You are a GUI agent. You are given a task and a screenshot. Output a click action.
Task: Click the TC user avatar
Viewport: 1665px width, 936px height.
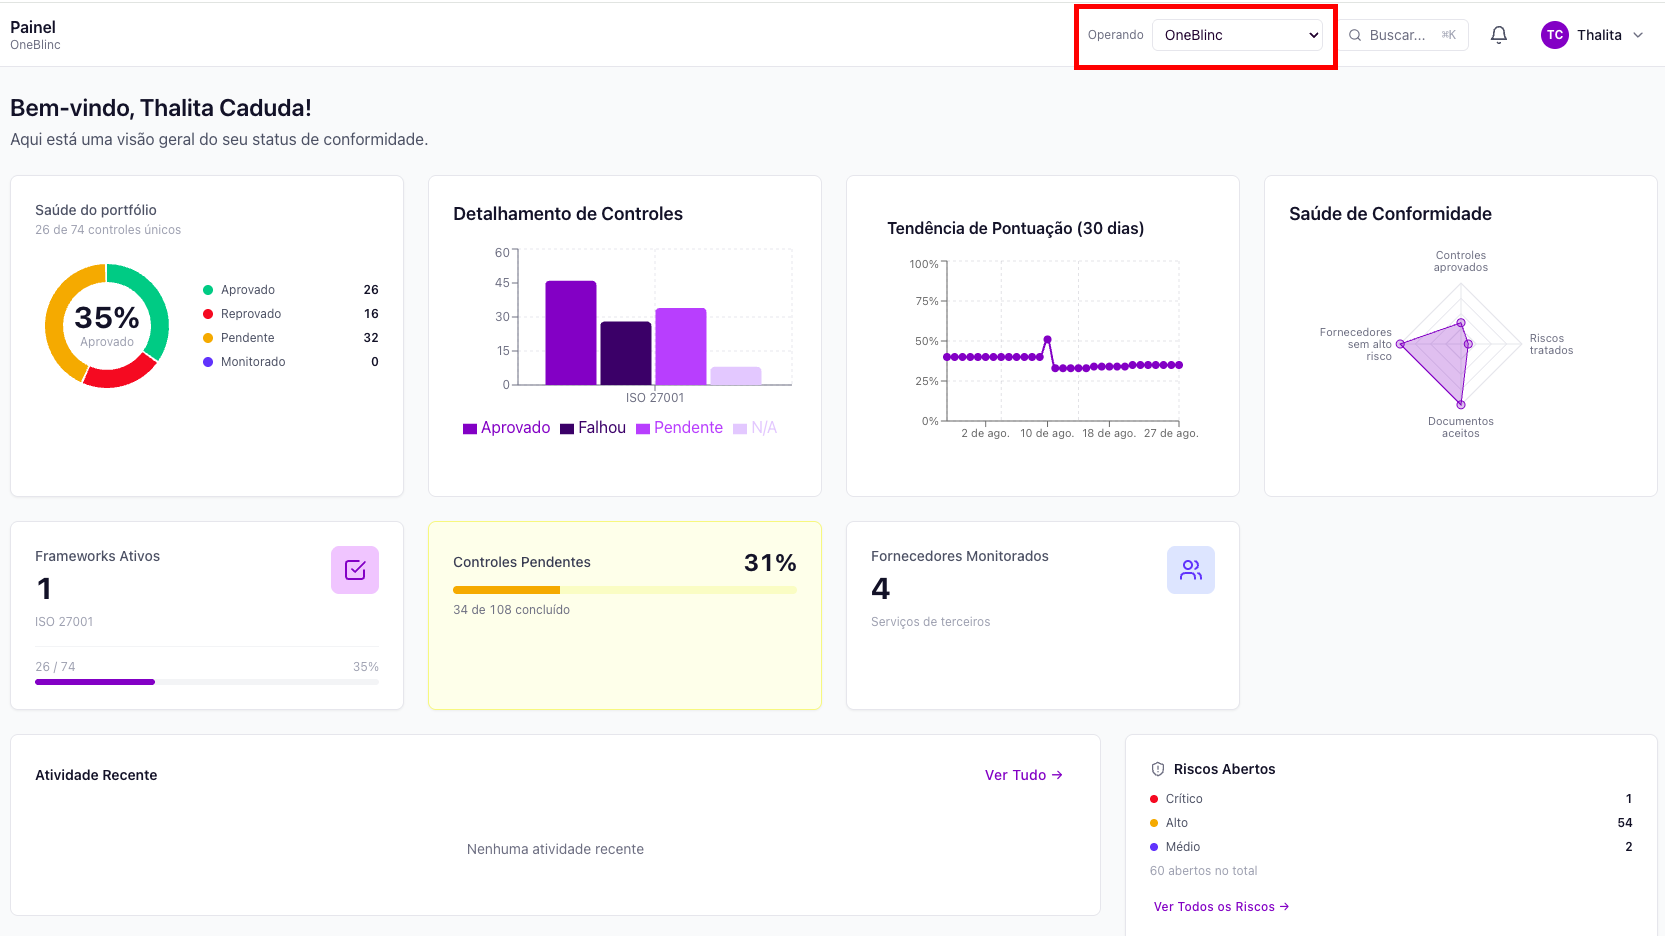click(x=1555, y=35)
